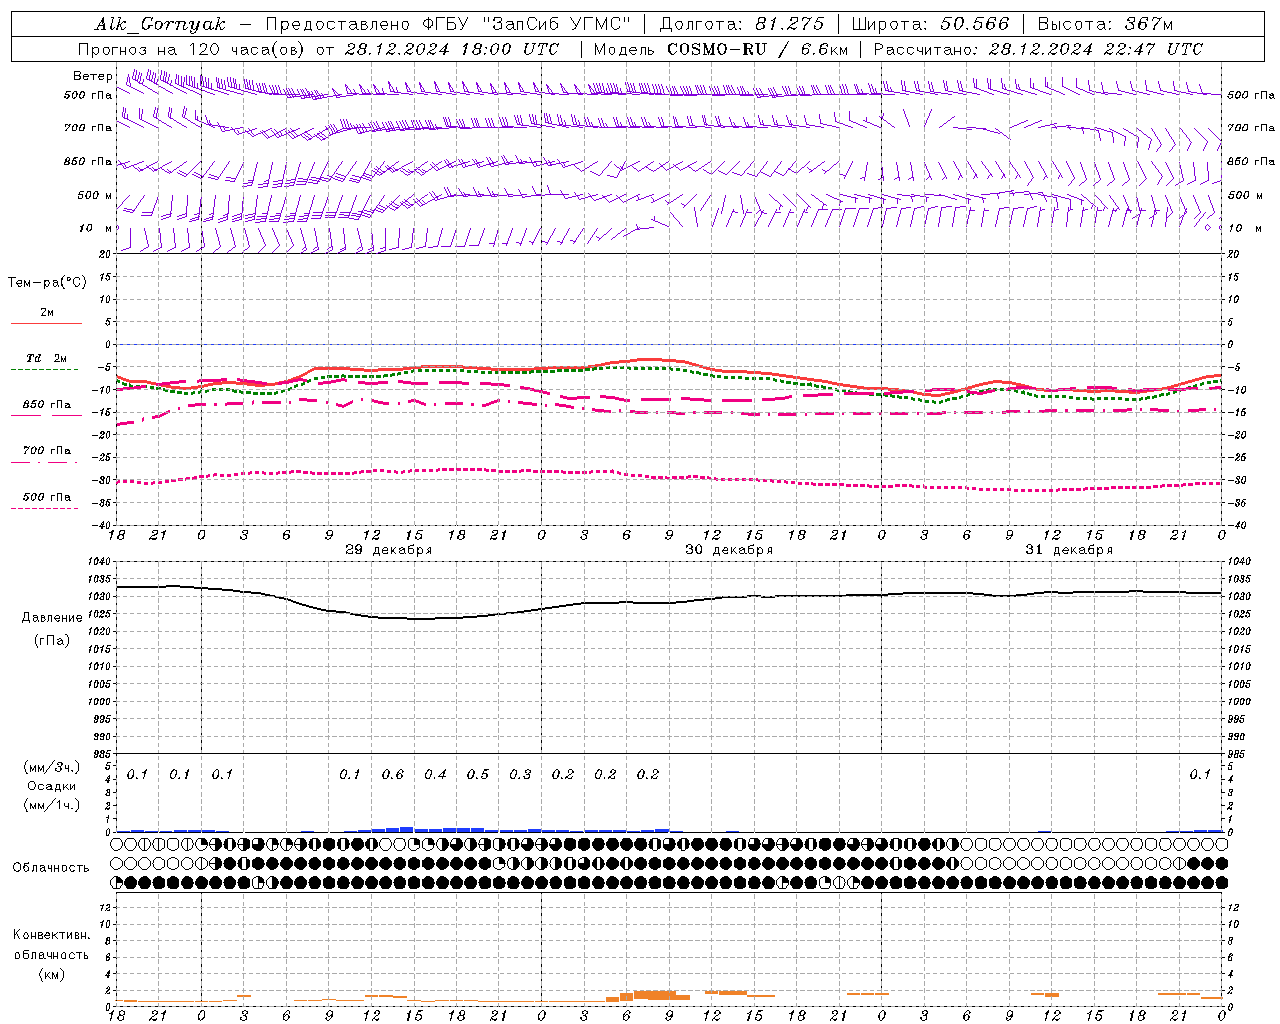Select the 0.5 precipitation value

(478, 775)
